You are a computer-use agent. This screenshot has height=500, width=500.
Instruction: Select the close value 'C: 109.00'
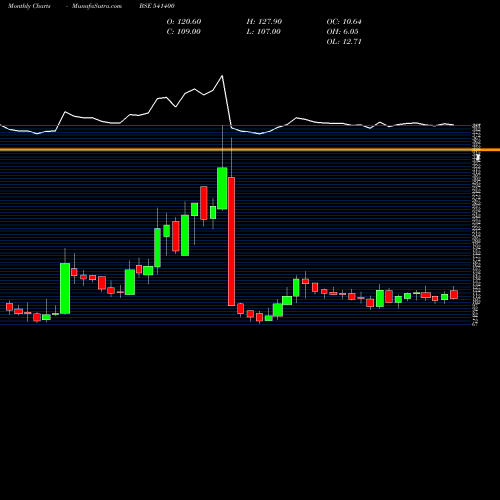184,32
